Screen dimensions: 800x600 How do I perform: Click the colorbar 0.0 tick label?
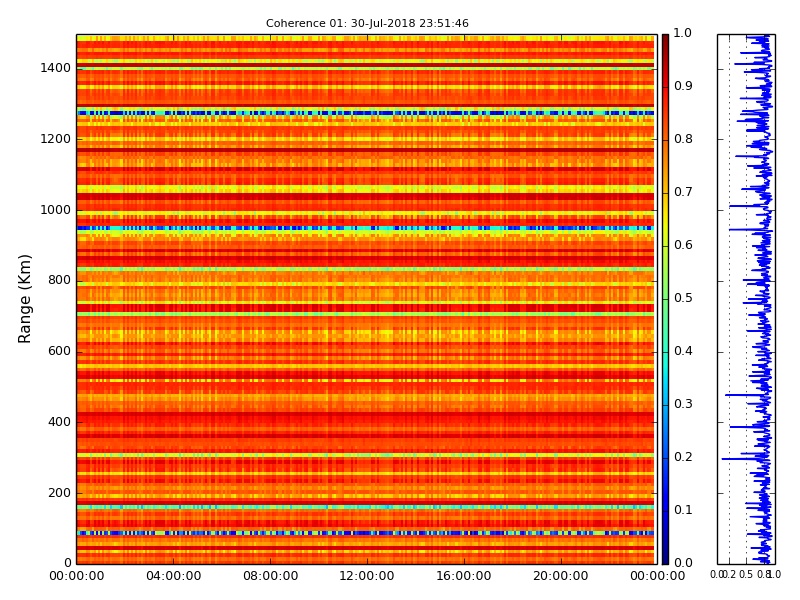683,563
